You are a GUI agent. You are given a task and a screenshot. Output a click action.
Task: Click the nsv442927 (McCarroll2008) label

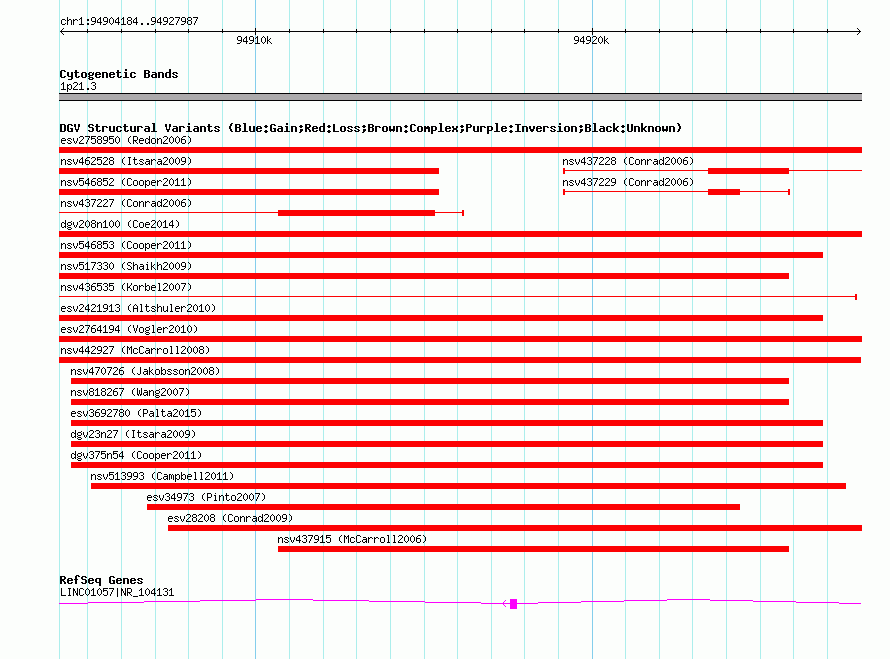(135, 350)
